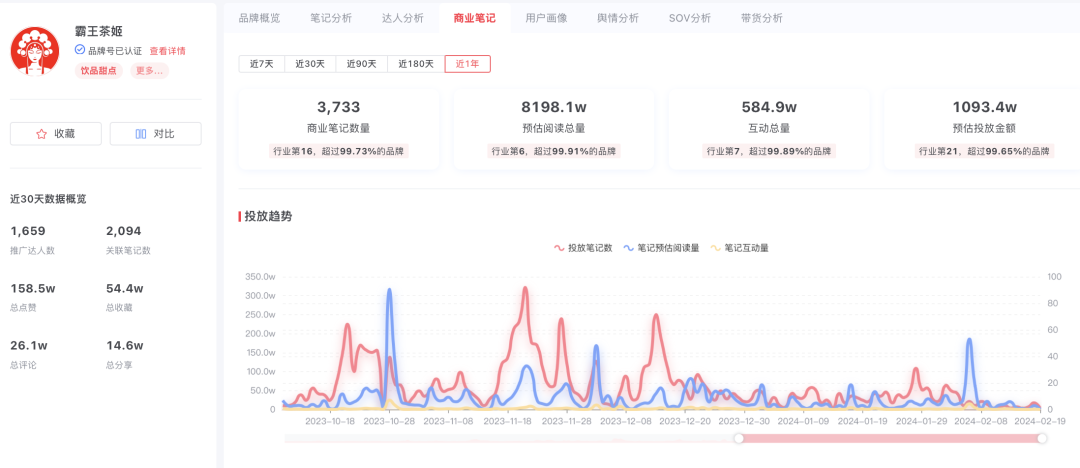Click the star icon in 收藏 button

[x=41, y=134]
